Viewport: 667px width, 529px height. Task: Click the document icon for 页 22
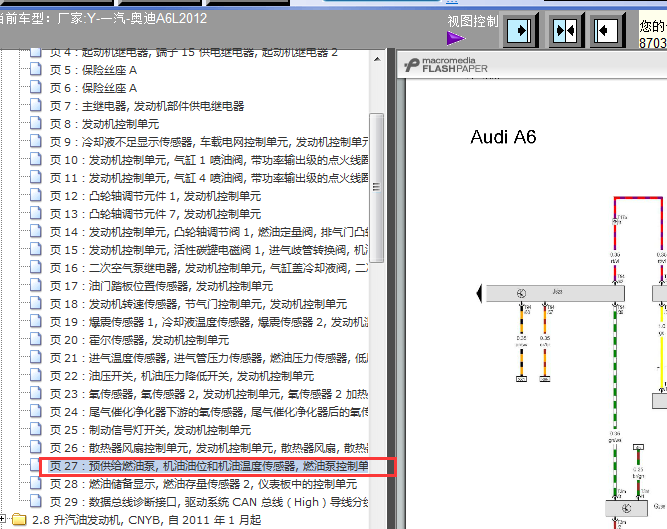(x=36, y=375)
